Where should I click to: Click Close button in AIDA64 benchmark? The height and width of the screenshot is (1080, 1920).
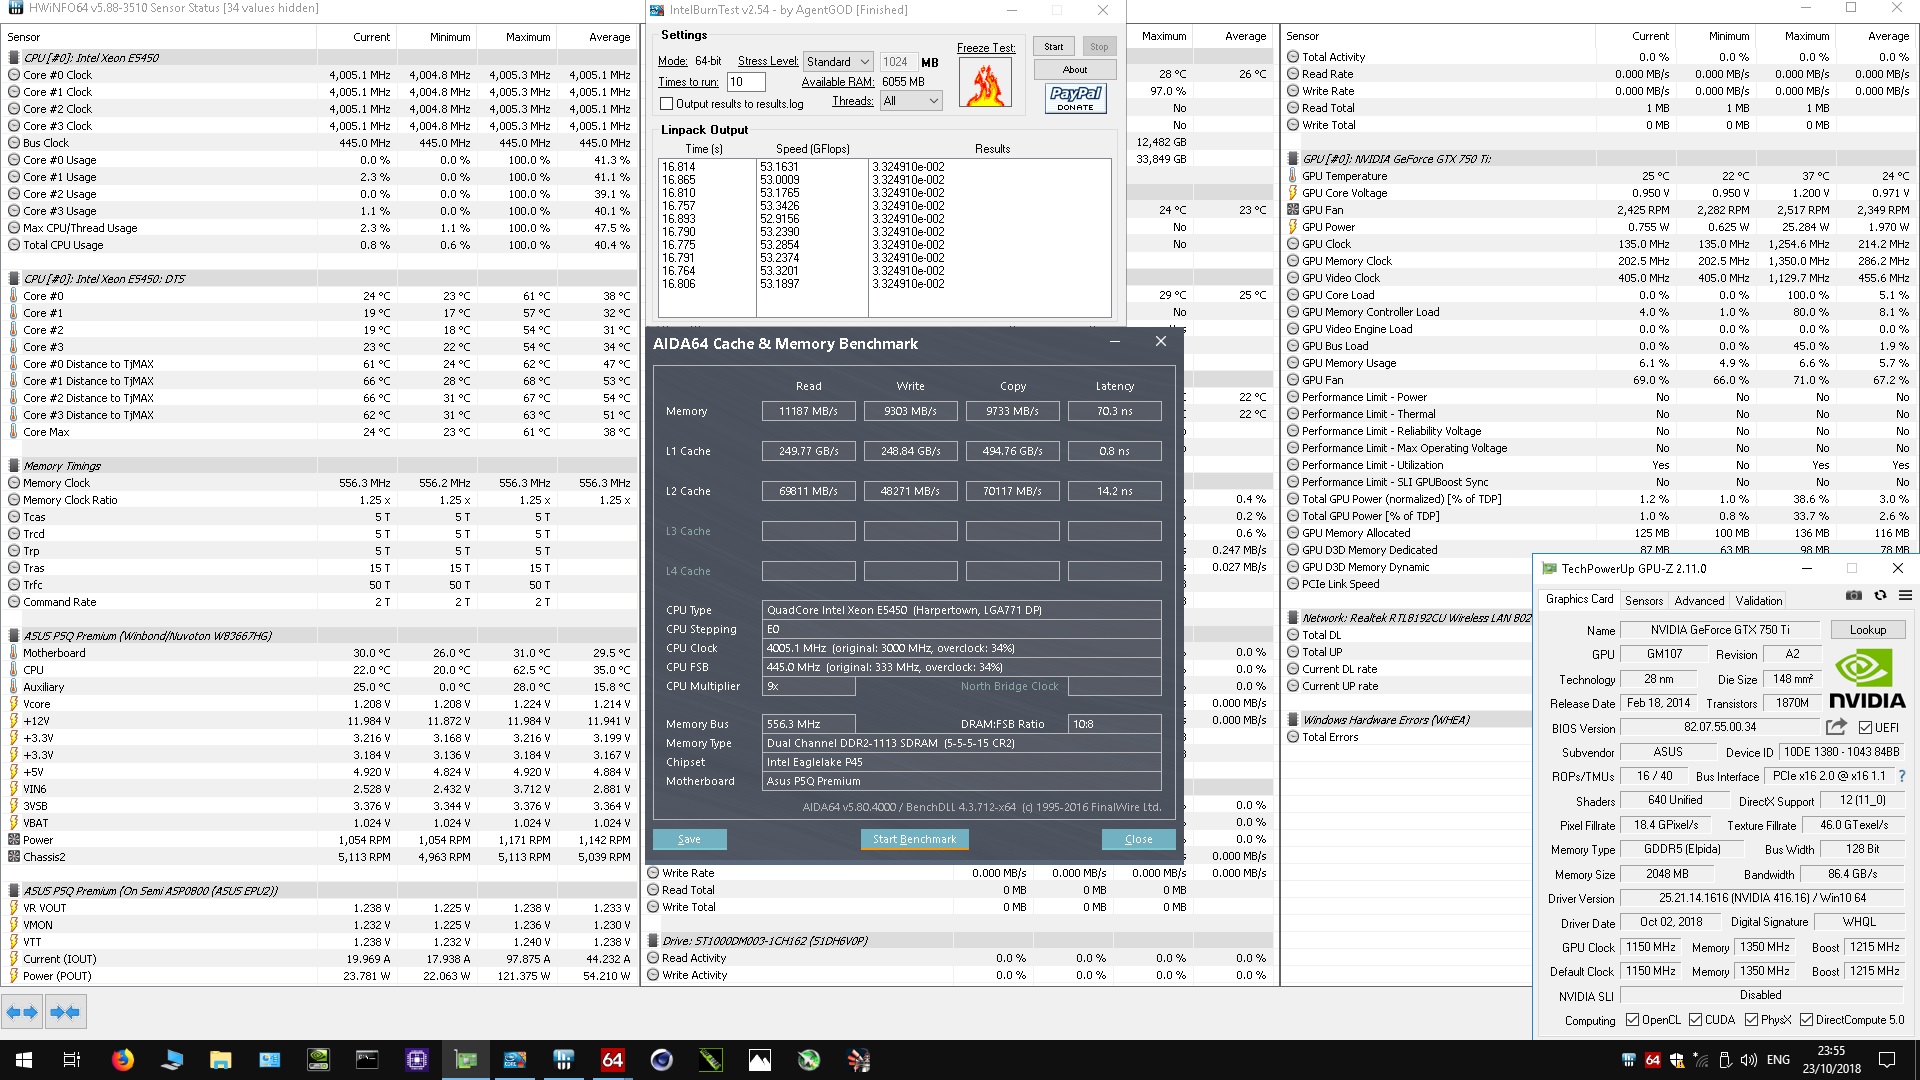point(1138,840)
